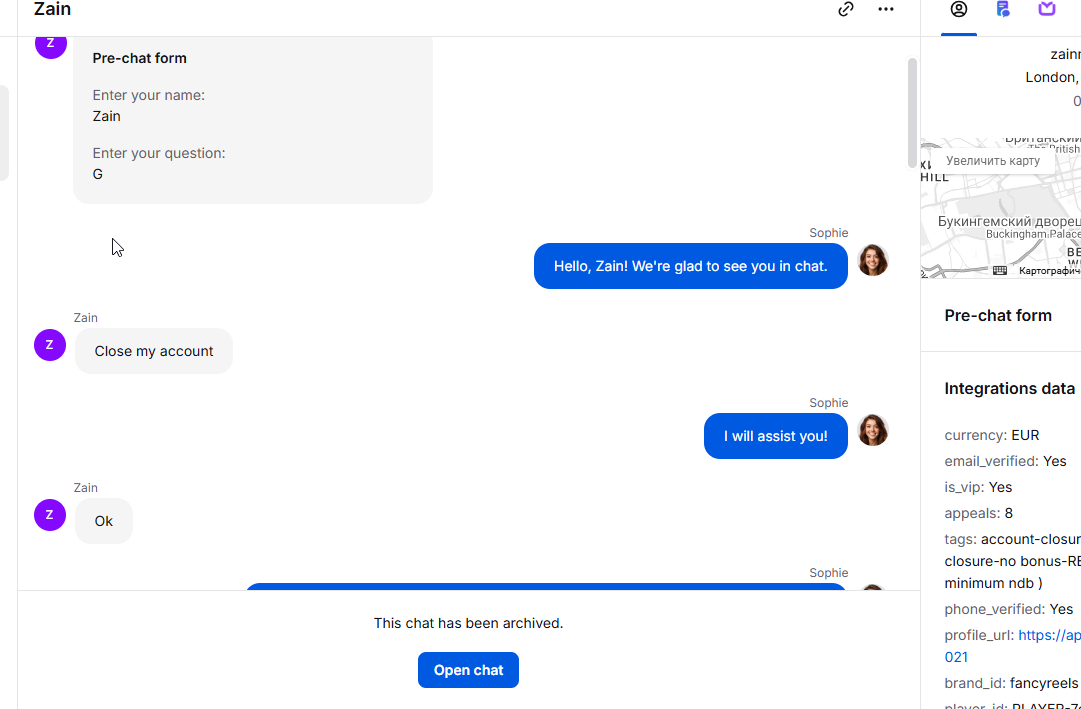
Task: Click the chat conversation scrollbar
Action: [x=912, y=110]
